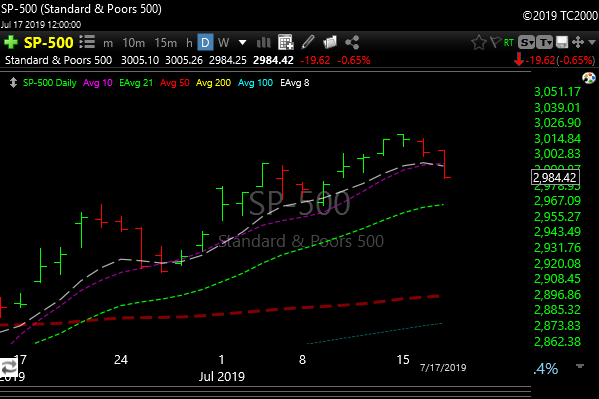Click the SP-500 ticker symbol field
Viewport: 599px width, 399px height.
point(48,42)
